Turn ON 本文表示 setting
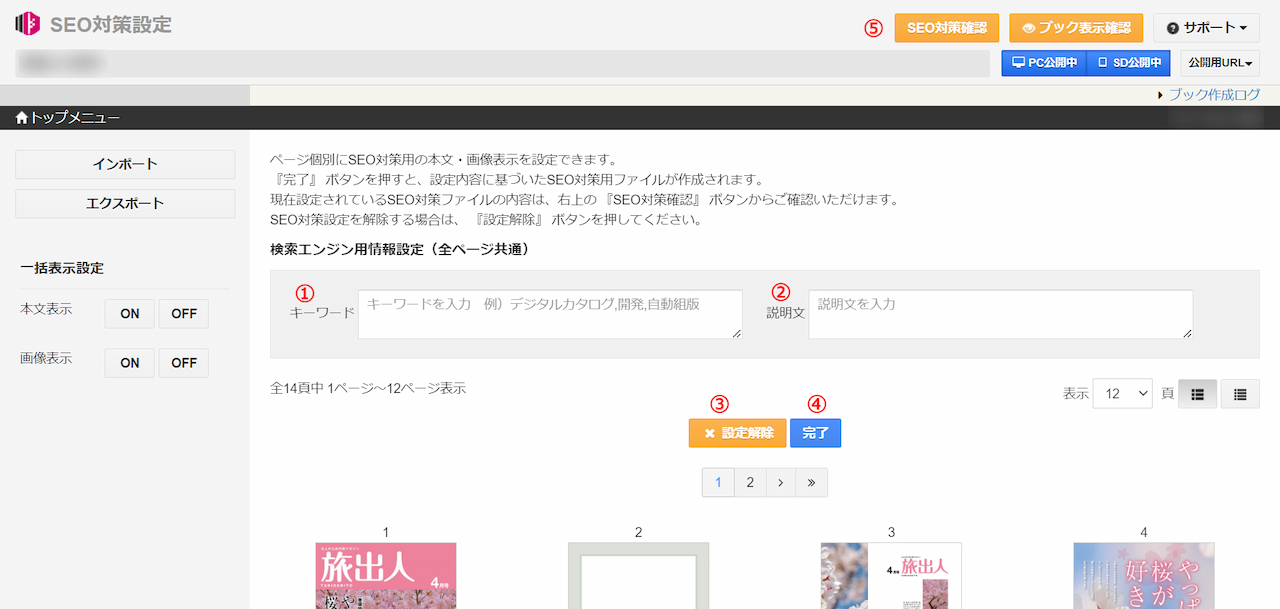Viewport: 1280px width, 609px height. pos(129,313)
